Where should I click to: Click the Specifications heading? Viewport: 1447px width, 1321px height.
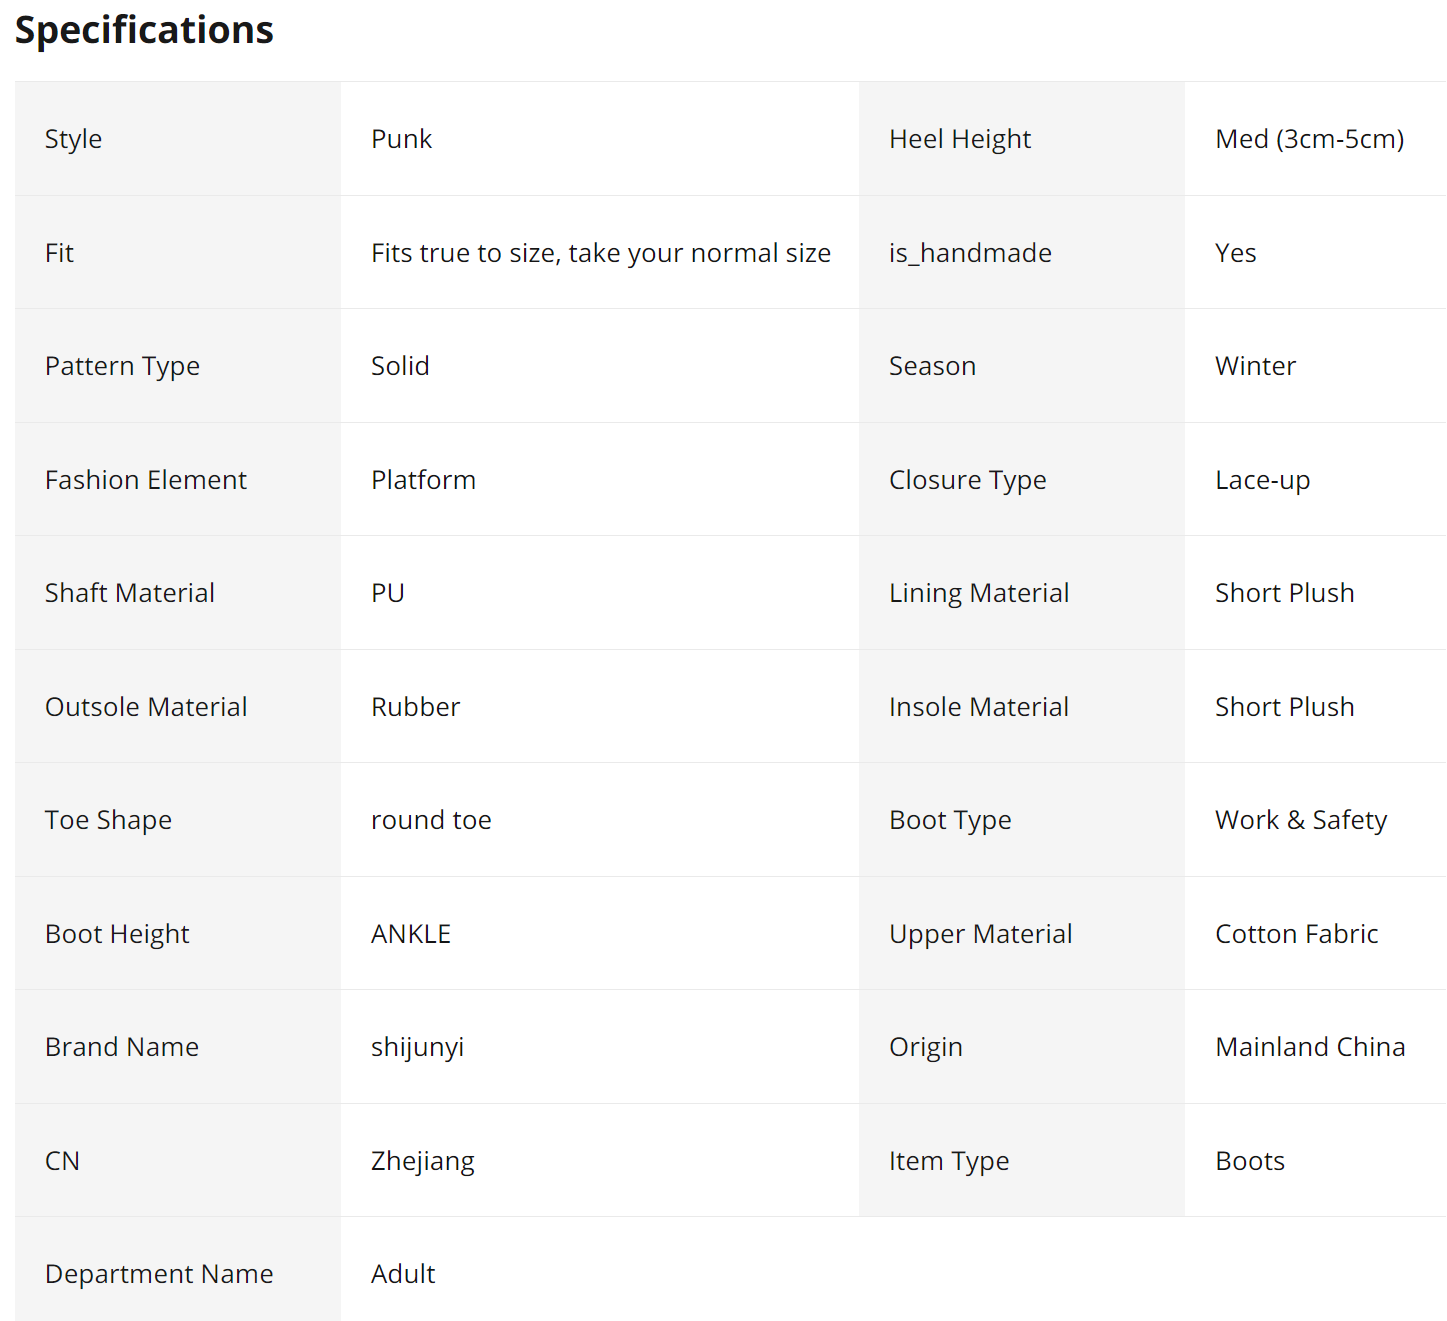[x=144, y=30]
